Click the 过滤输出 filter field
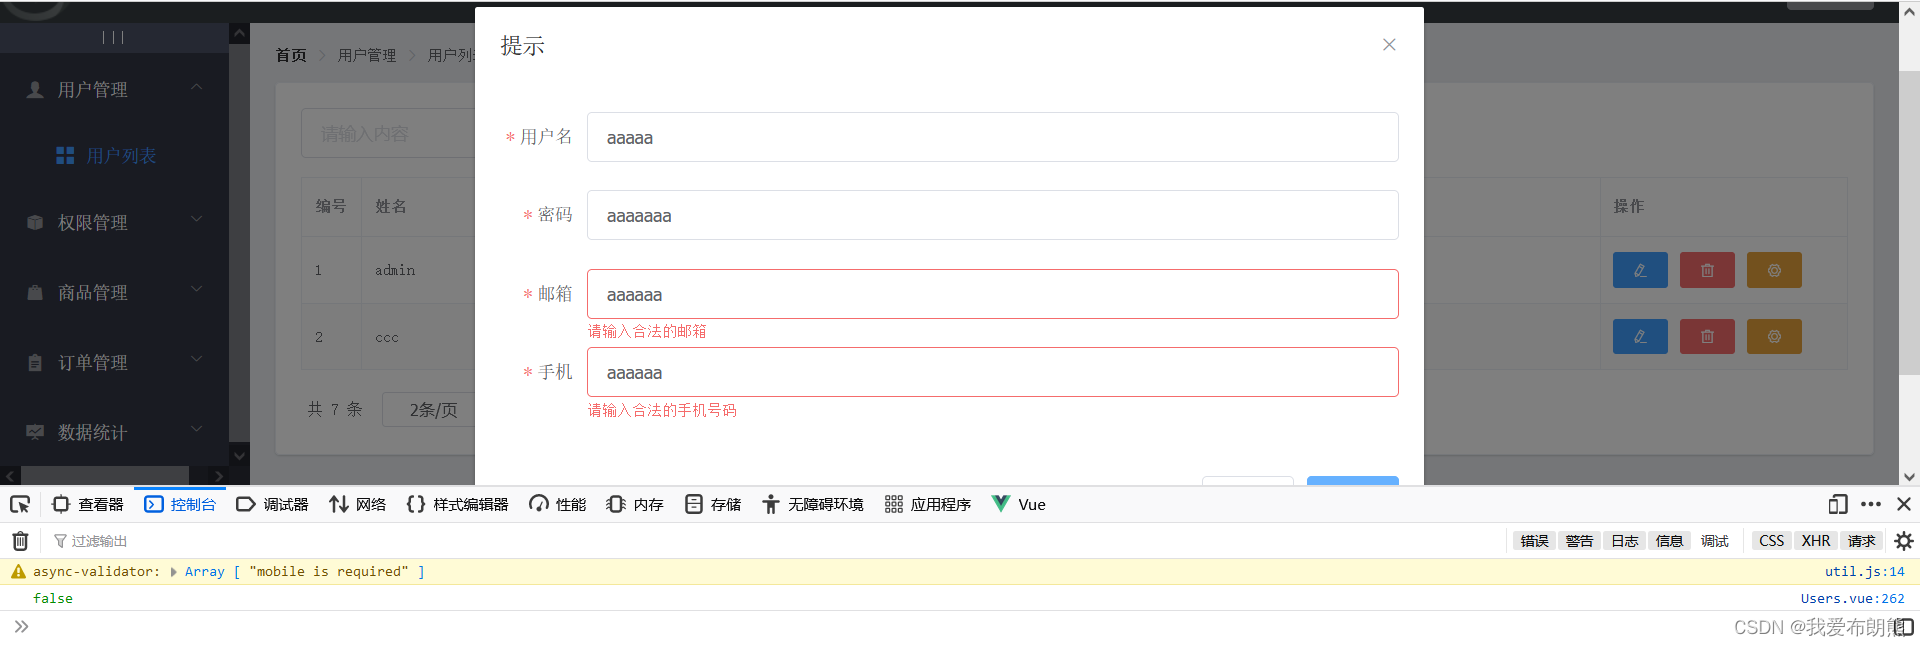 click(x=775, y=541)
